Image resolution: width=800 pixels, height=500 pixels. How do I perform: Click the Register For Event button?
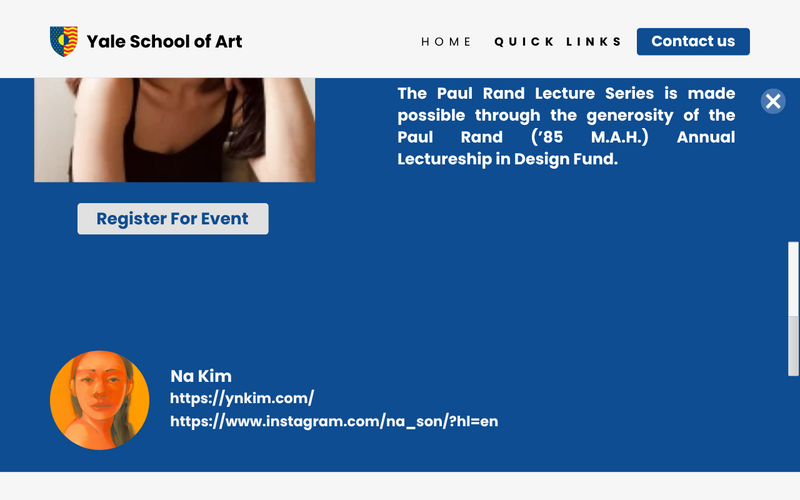coord(172,219)
